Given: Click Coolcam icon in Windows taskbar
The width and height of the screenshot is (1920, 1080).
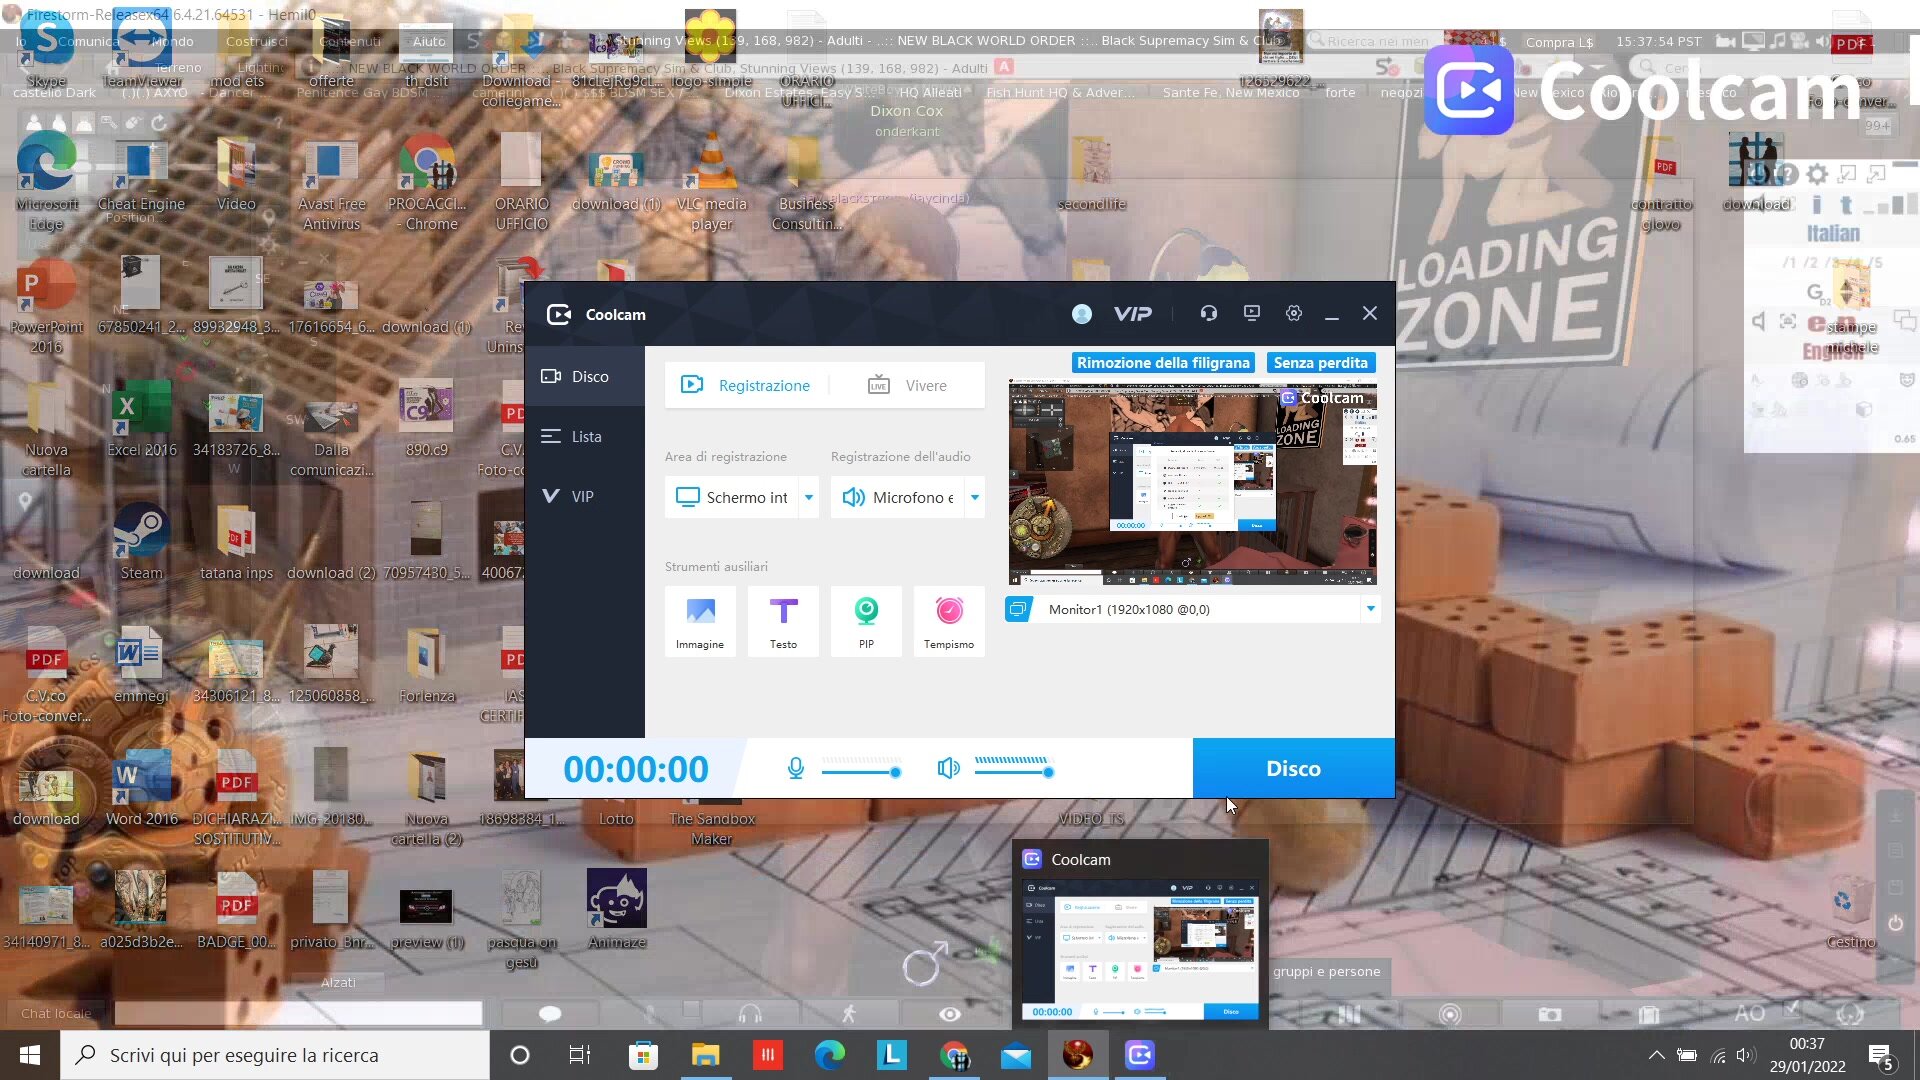Looking at the screenshot, I should point(1139,1055).
